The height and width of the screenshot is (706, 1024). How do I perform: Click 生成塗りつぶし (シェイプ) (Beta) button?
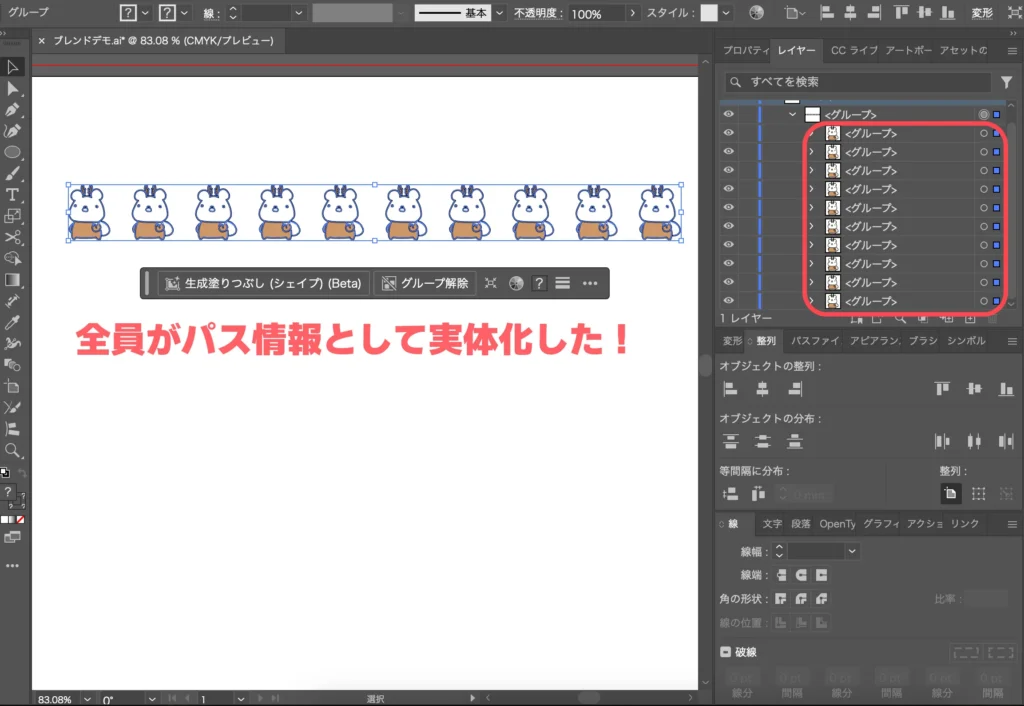tap(263, 283)
